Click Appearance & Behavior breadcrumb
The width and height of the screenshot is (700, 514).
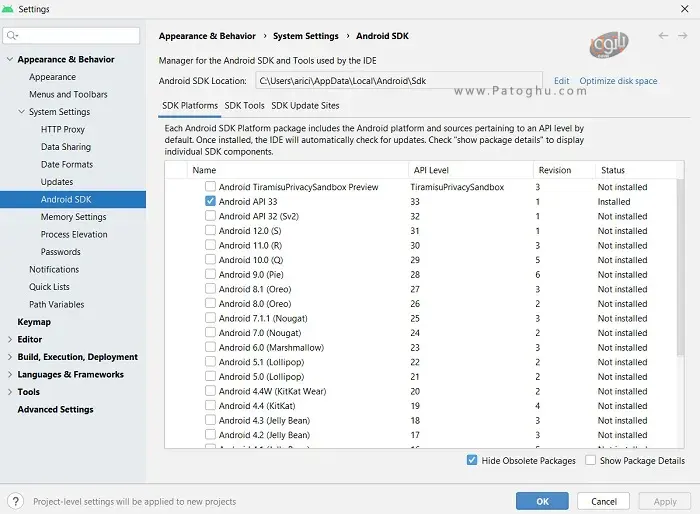coord(207,36)
